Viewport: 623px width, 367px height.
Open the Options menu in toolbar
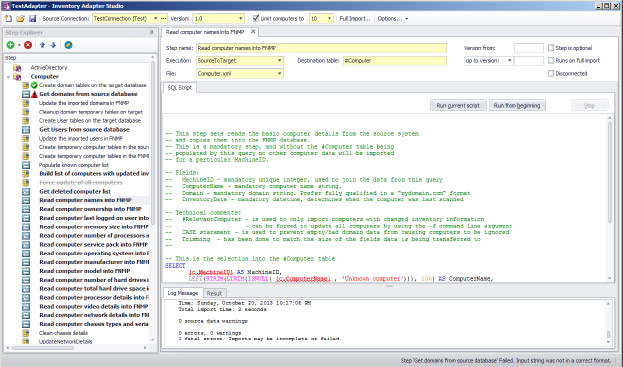coord(393,19)
